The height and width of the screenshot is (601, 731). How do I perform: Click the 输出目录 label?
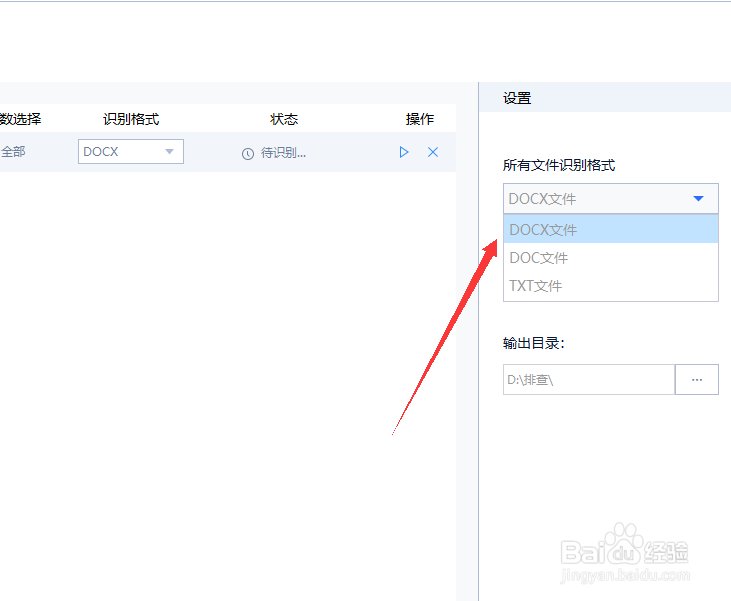[x=533, y=343]
